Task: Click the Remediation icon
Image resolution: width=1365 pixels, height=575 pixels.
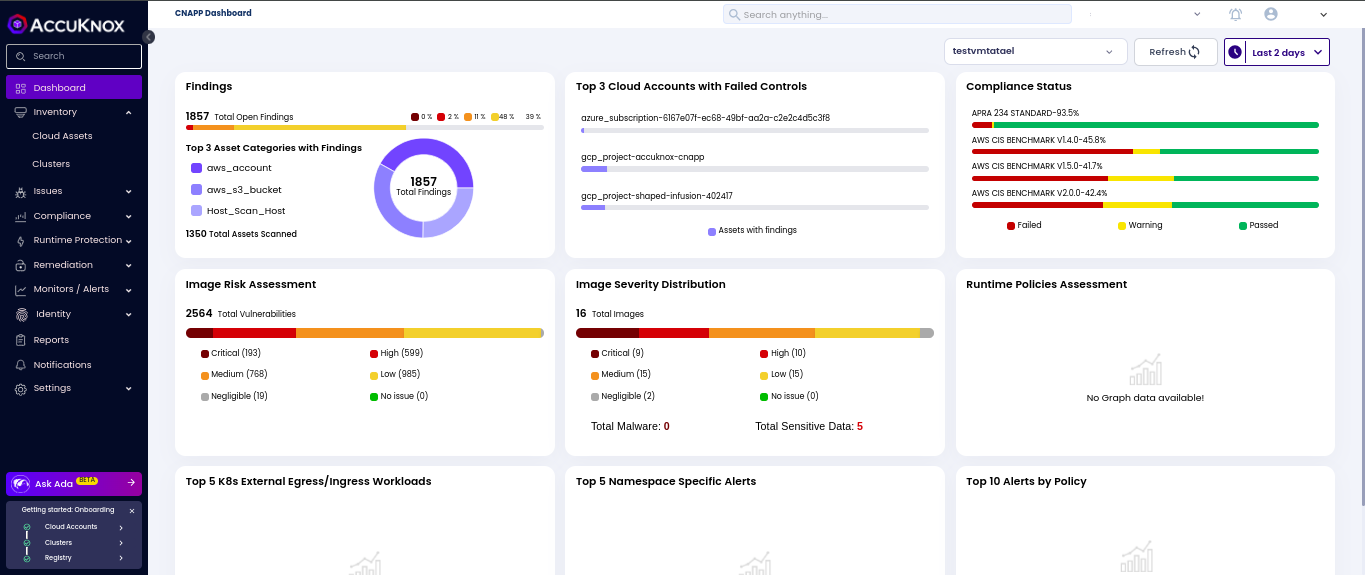Action: click(21, 265)
